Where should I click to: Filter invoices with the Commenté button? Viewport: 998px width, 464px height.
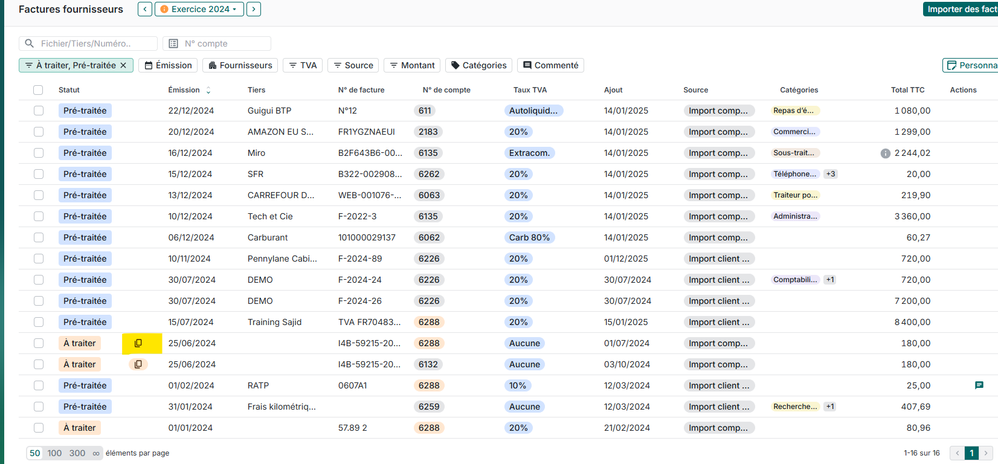pos(550,65)
